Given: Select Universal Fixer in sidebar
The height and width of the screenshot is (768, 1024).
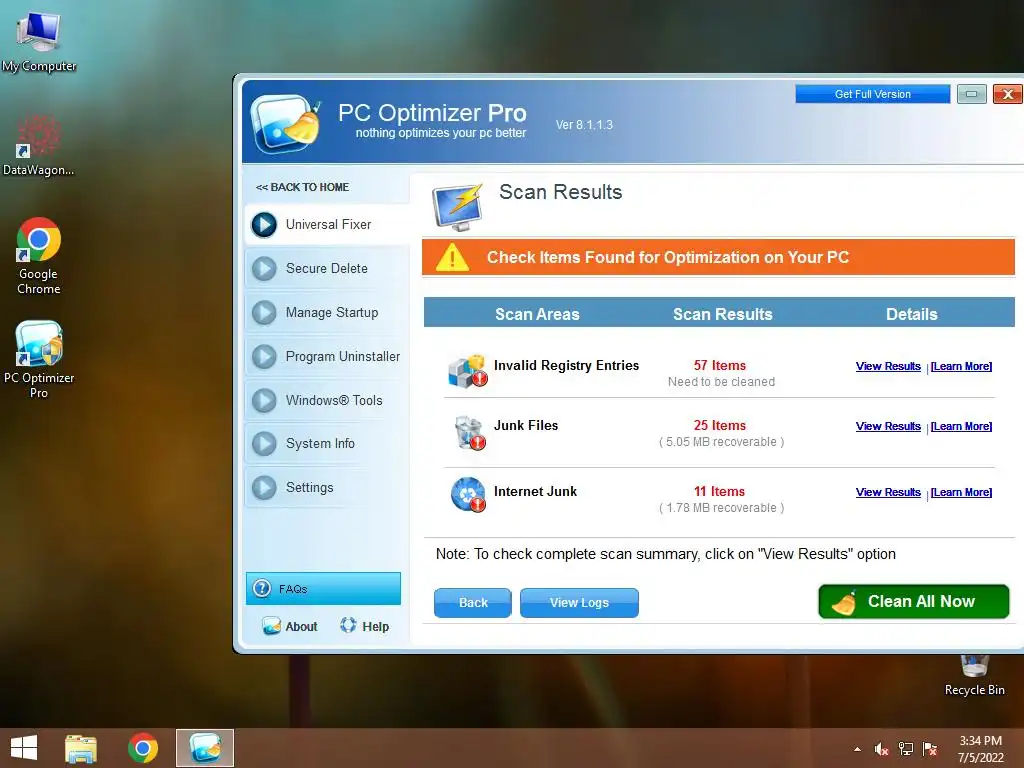Looking at the screenshot, I should click(328, 225).
